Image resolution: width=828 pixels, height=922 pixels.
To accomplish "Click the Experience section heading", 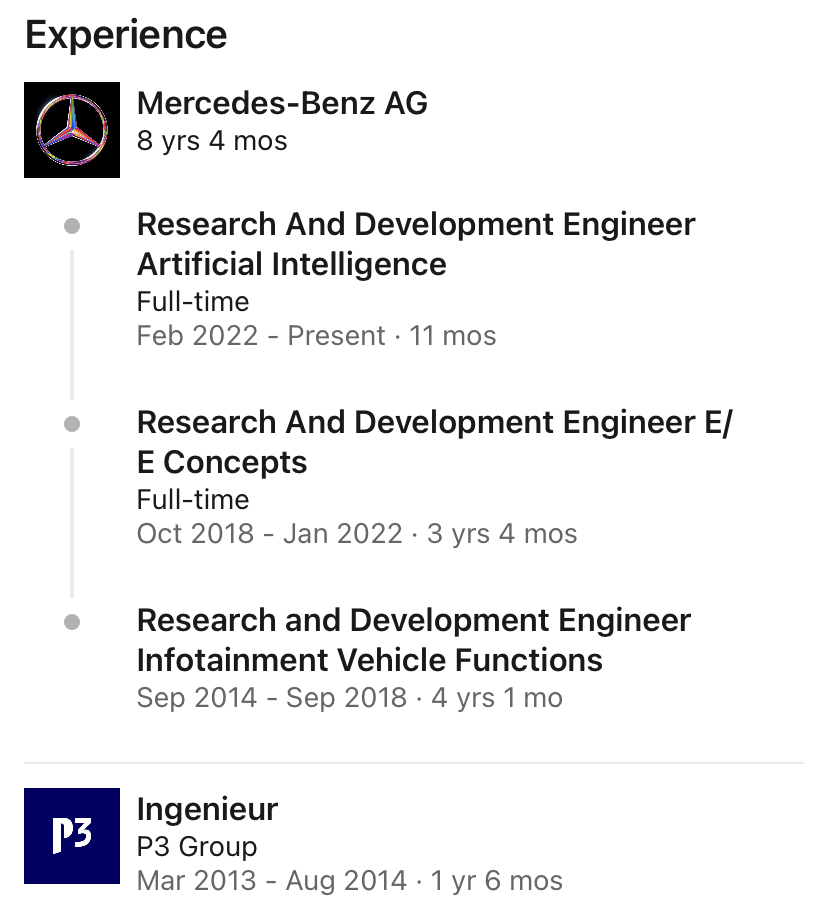I will click(126, 35).
